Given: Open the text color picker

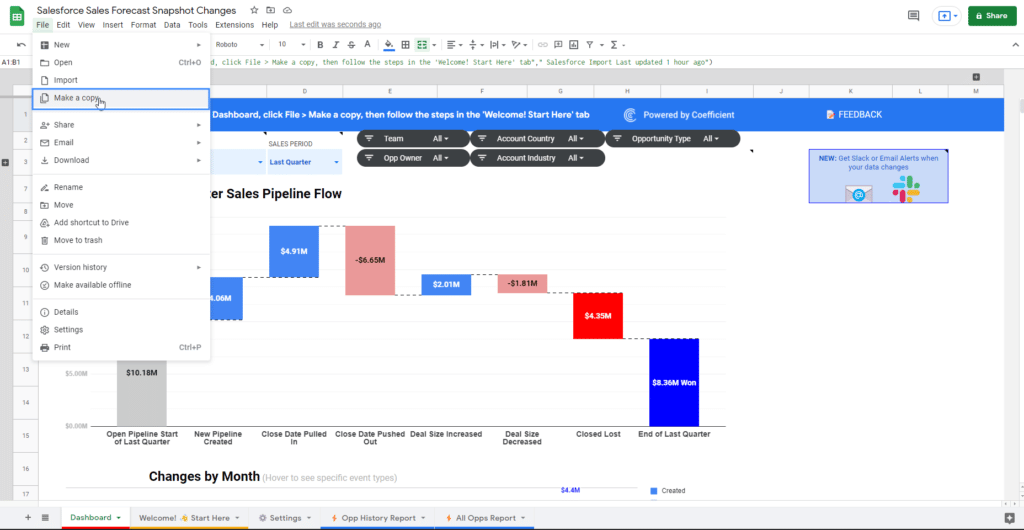Looking at the screenshot, I should click(367, 45).
